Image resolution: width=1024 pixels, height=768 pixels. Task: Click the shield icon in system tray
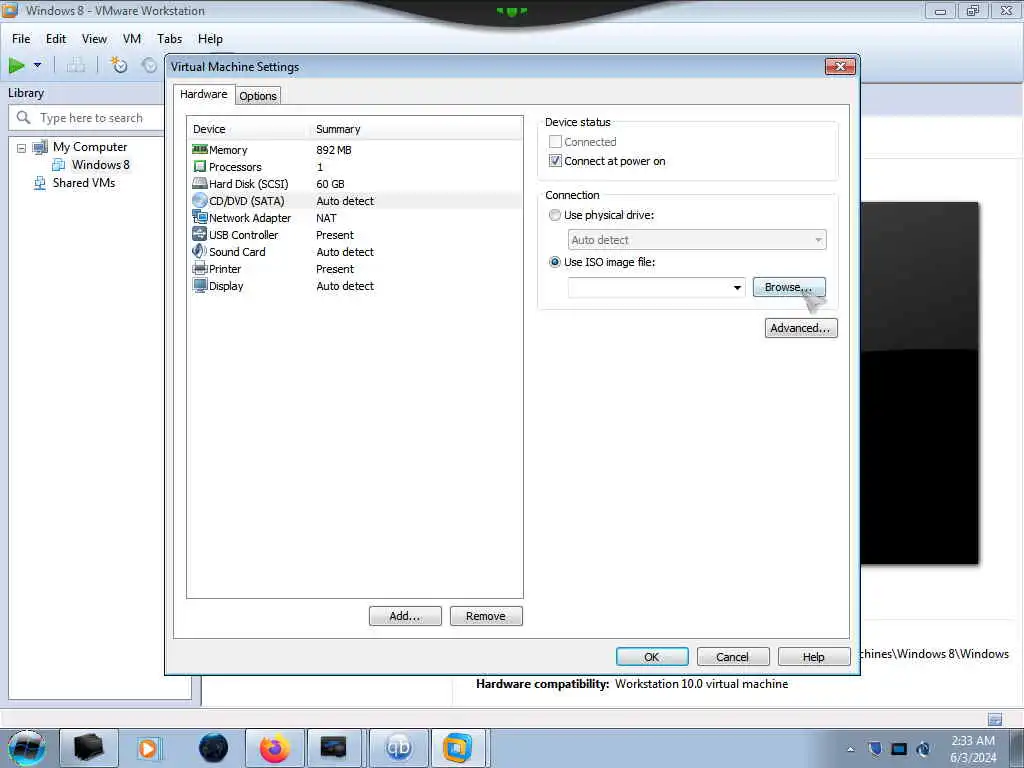[x=875, y=748]
